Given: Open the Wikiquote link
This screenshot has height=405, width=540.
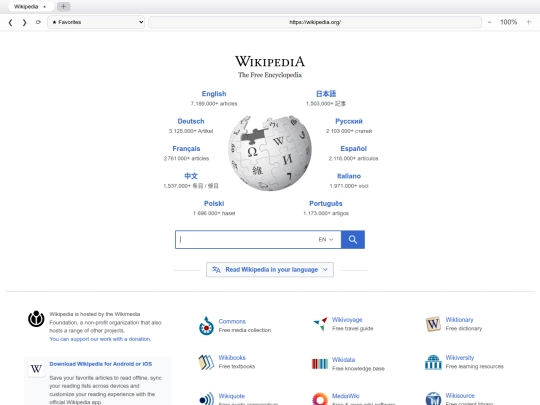Looking at the screenshot, I should (232, 396).
